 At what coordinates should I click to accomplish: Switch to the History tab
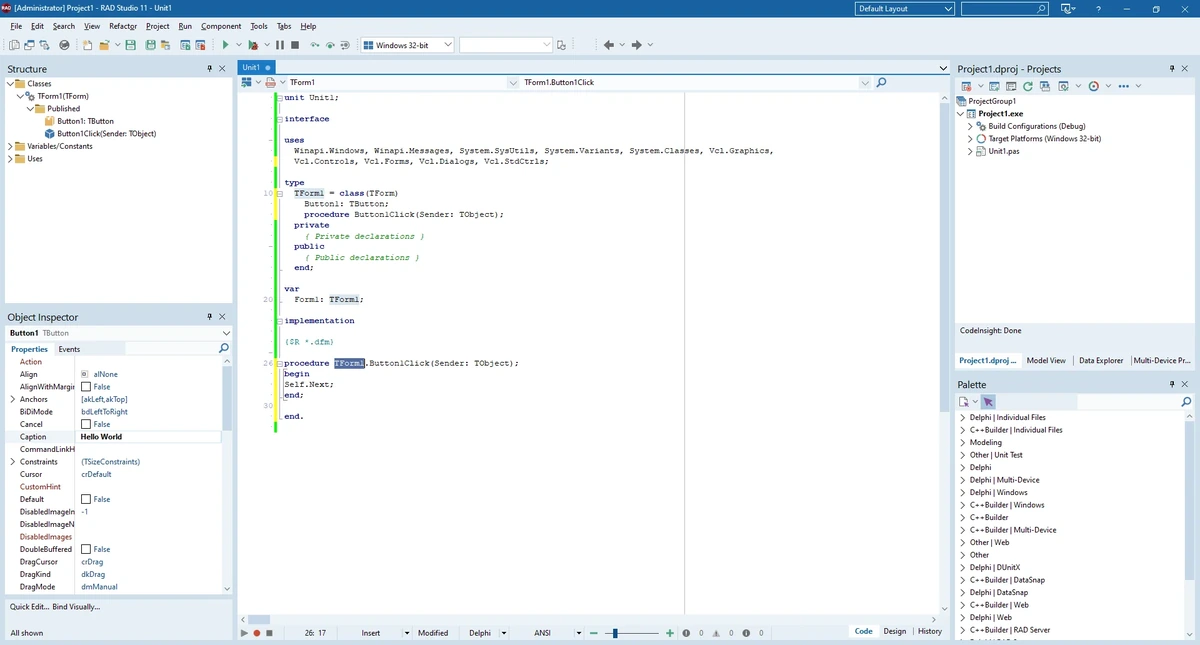[x=929, y=631]
